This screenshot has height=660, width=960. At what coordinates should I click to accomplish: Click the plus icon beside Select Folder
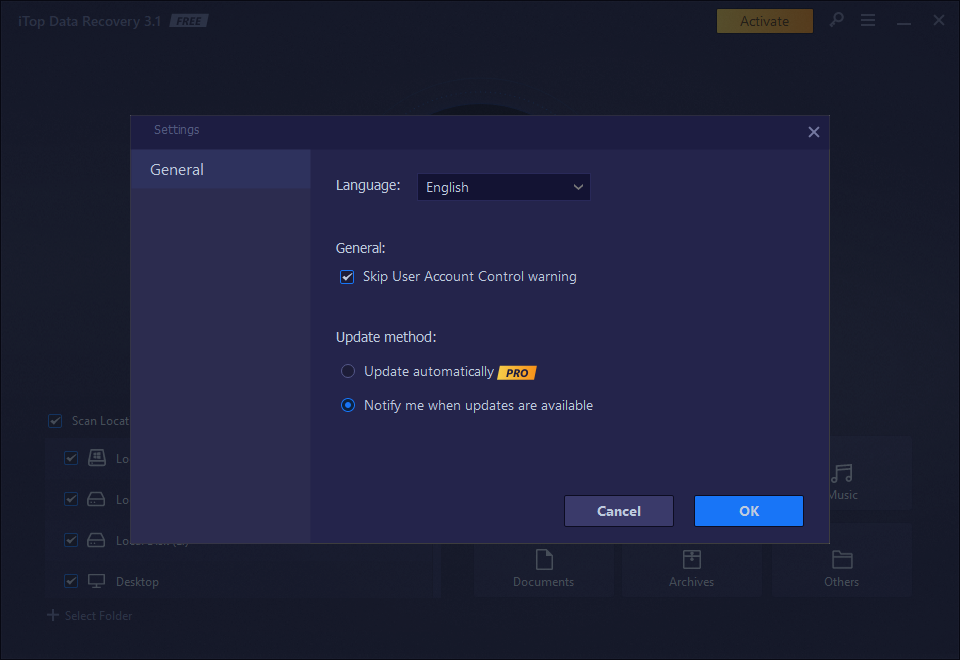coord(53,615)
